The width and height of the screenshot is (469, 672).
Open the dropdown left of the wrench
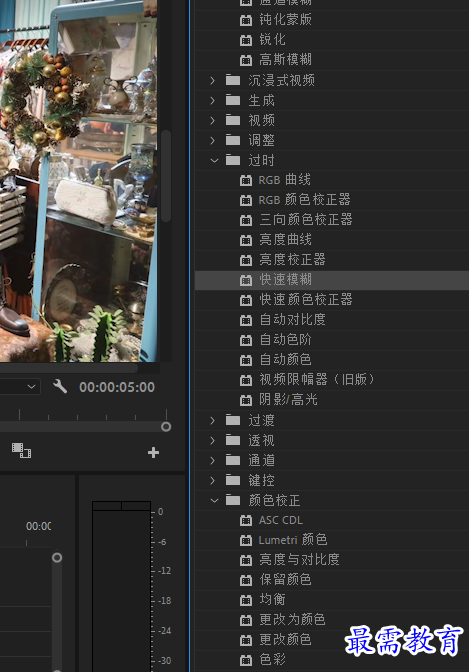point(20,387)
